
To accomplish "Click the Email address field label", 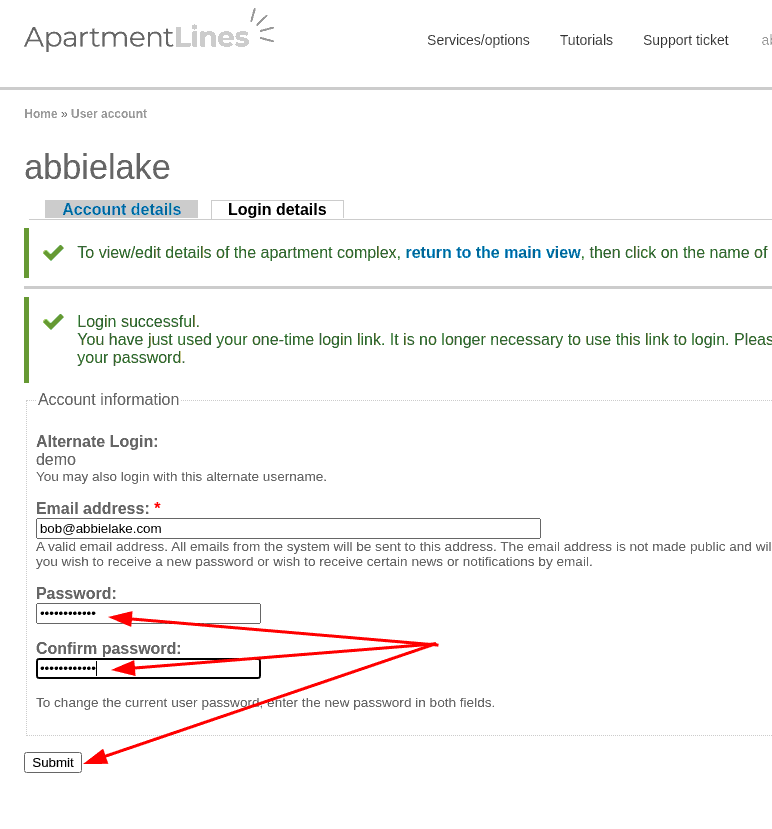I will tap(92, 508).
